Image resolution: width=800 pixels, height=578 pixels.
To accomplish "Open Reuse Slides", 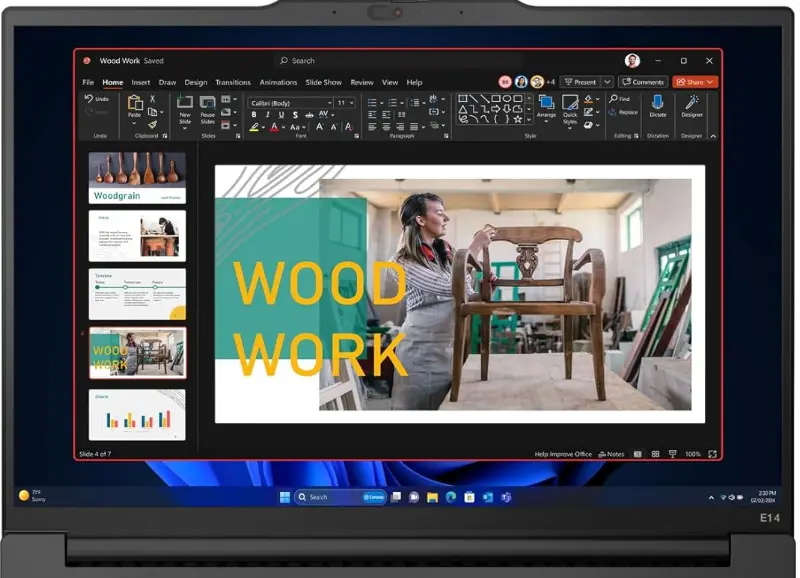I will (x=208, y=112).
